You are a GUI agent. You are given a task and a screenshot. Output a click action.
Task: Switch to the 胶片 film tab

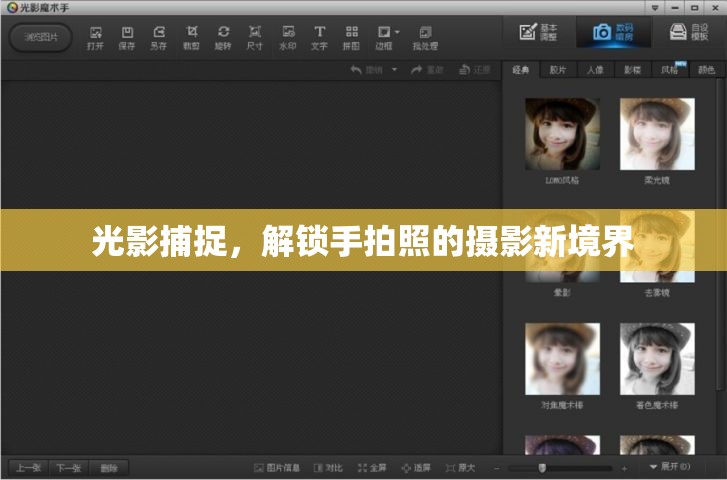558,70
